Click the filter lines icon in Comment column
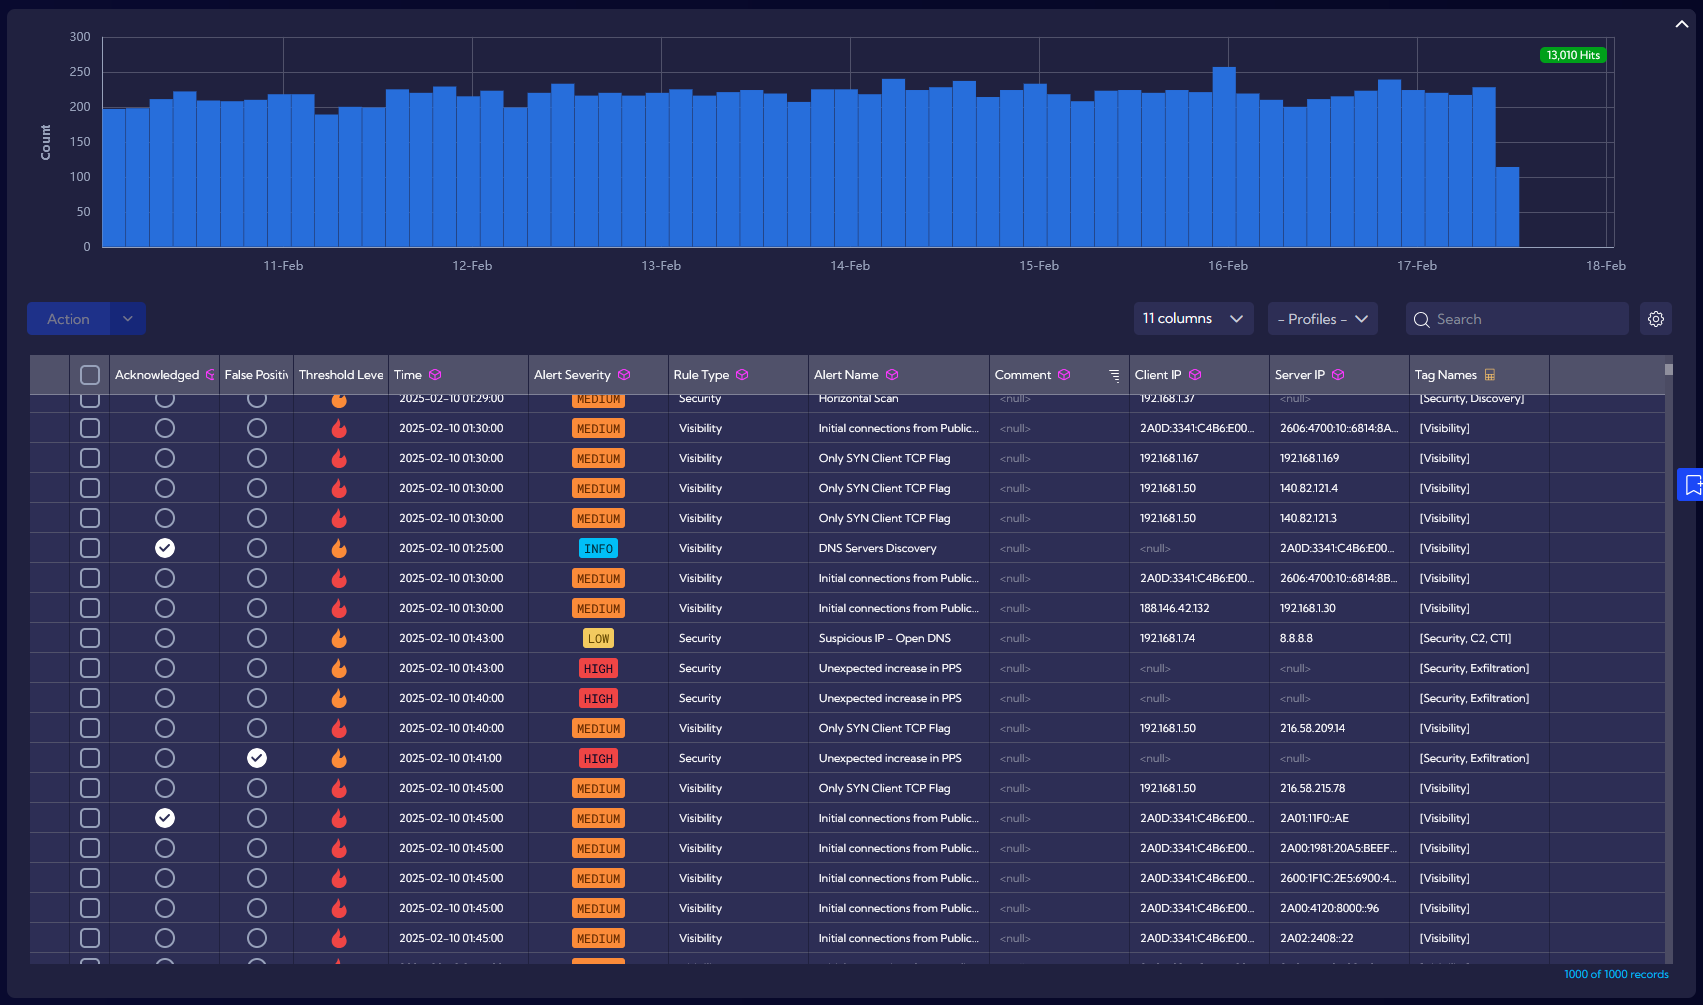 1114,376
